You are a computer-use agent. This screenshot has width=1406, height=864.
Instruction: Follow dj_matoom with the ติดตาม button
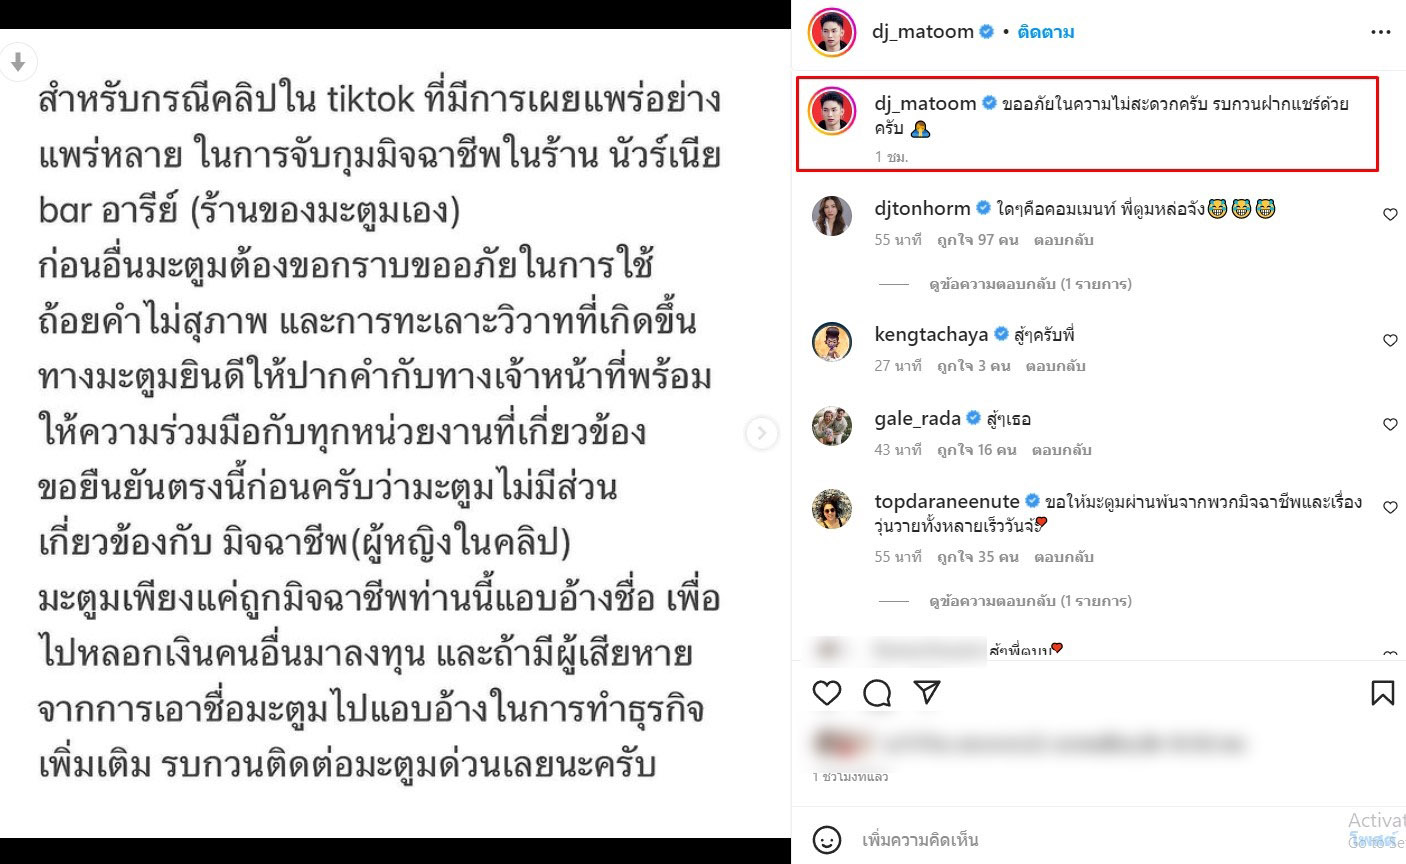1046,32
